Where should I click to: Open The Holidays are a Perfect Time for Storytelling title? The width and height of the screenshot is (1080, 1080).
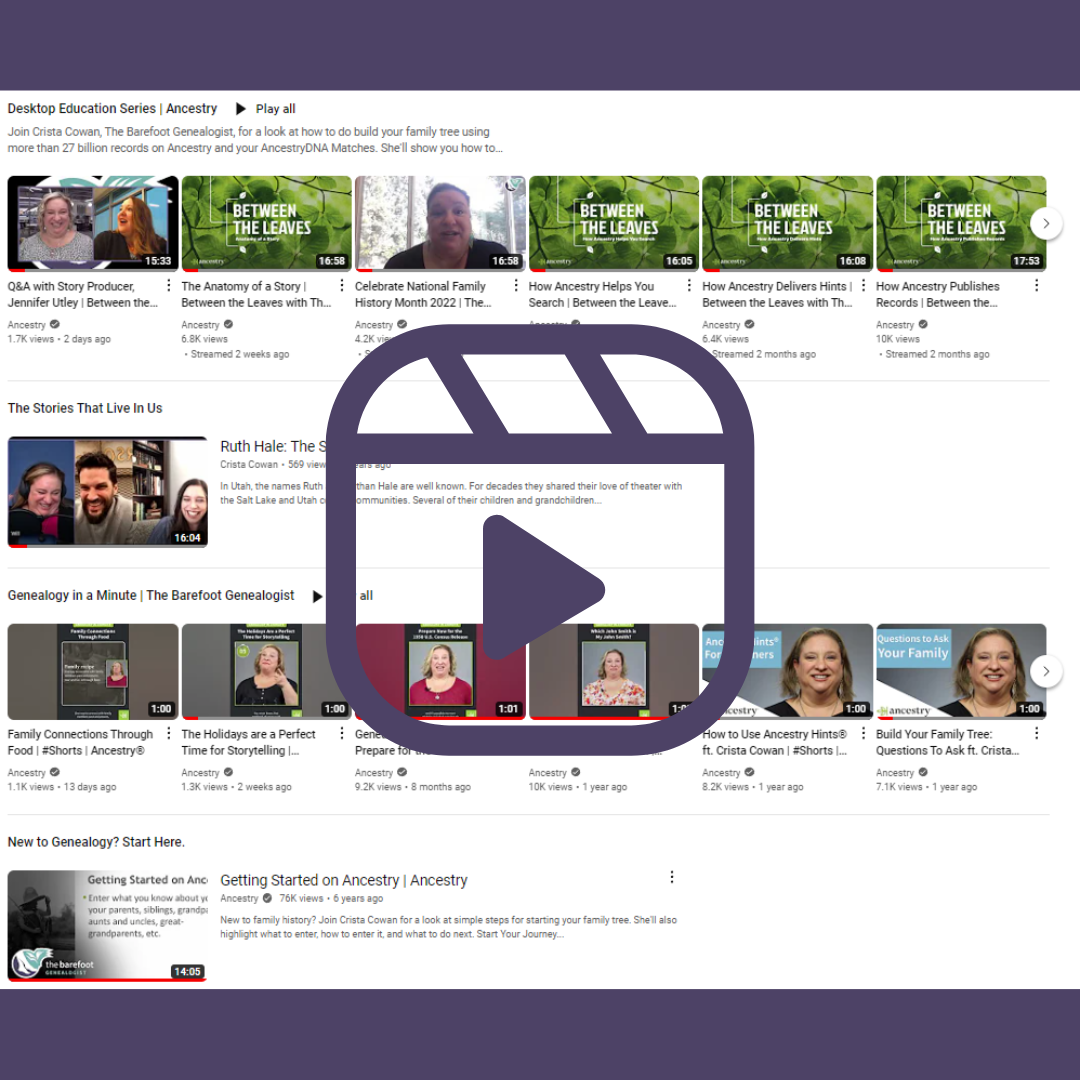(249, 742)
